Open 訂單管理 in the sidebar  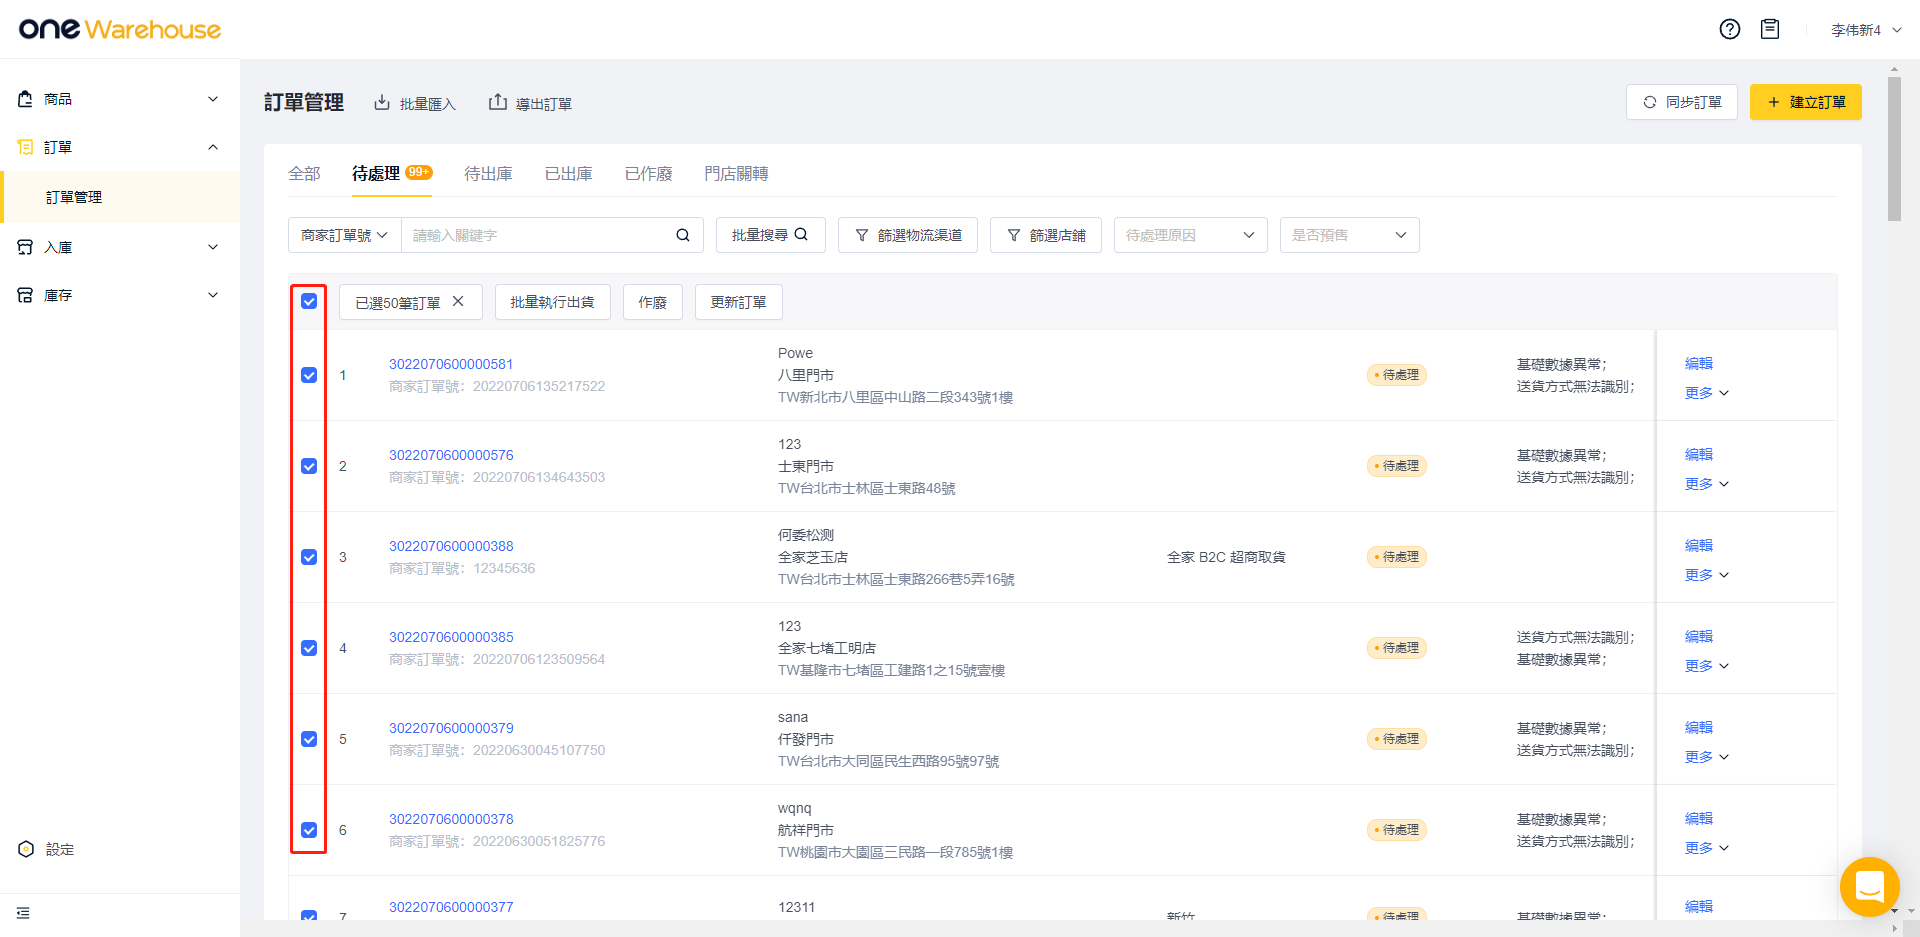point(120,197)
